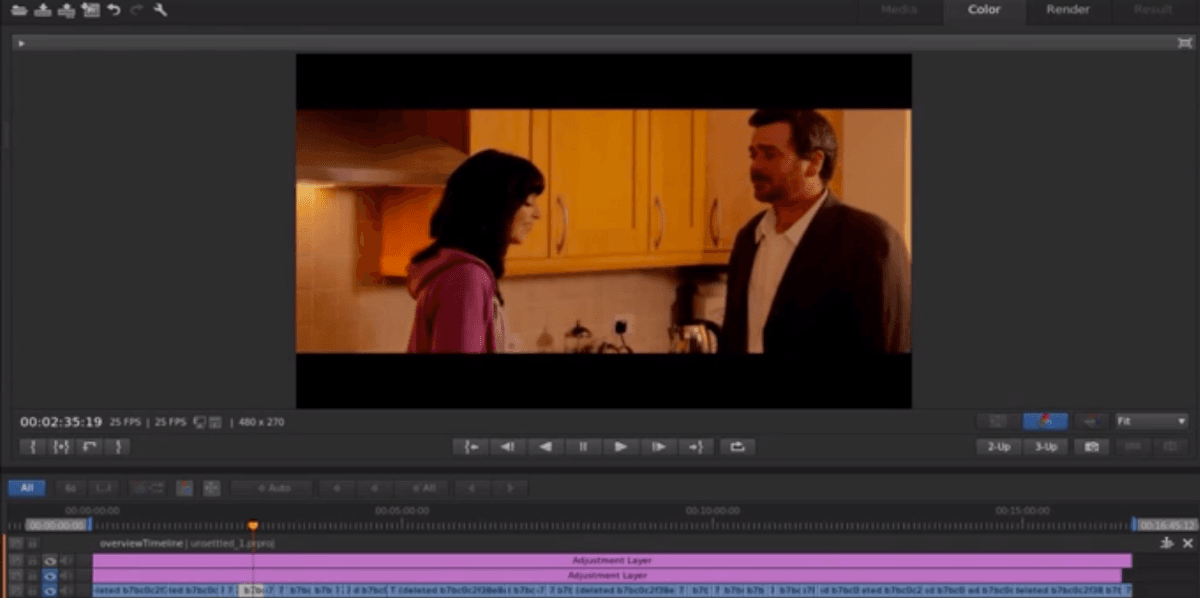This screenshot has height=598, width=1200.
Task: Click the keyframe All button
Action: tap(421, 488)
